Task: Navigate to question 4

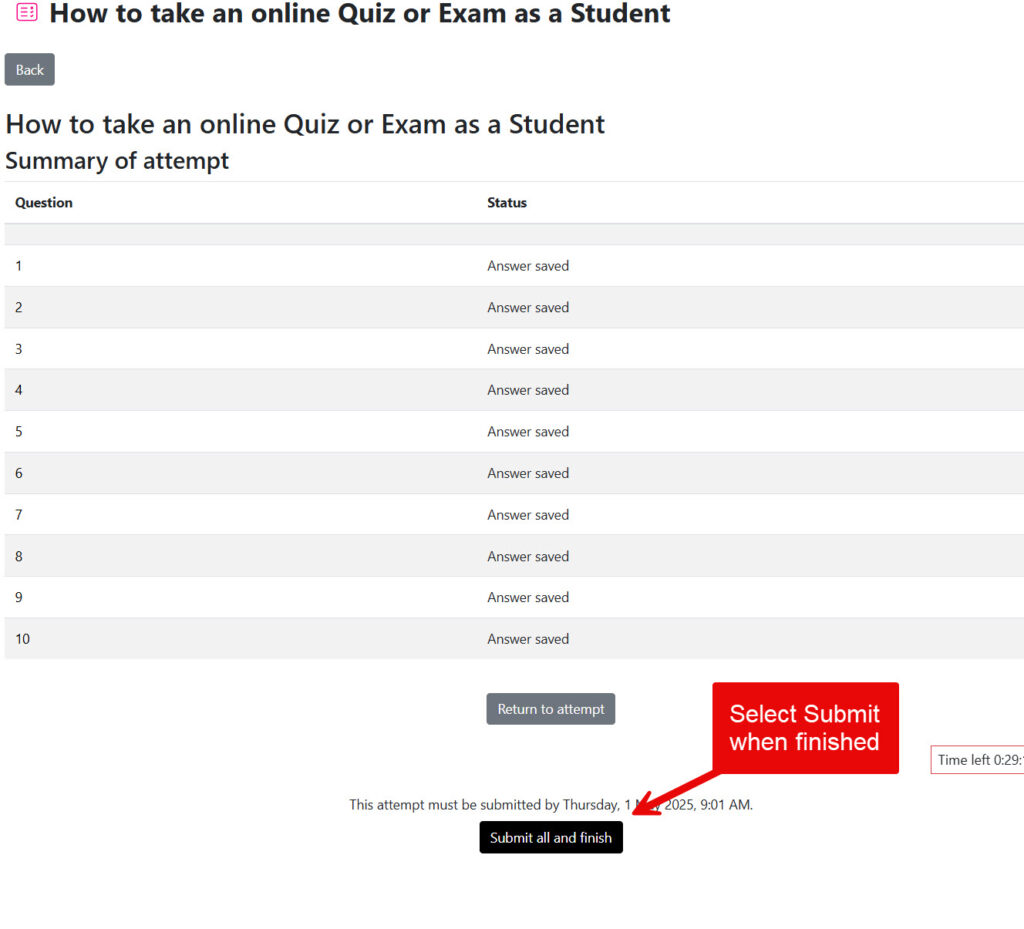Action: (x=18, y=390)
